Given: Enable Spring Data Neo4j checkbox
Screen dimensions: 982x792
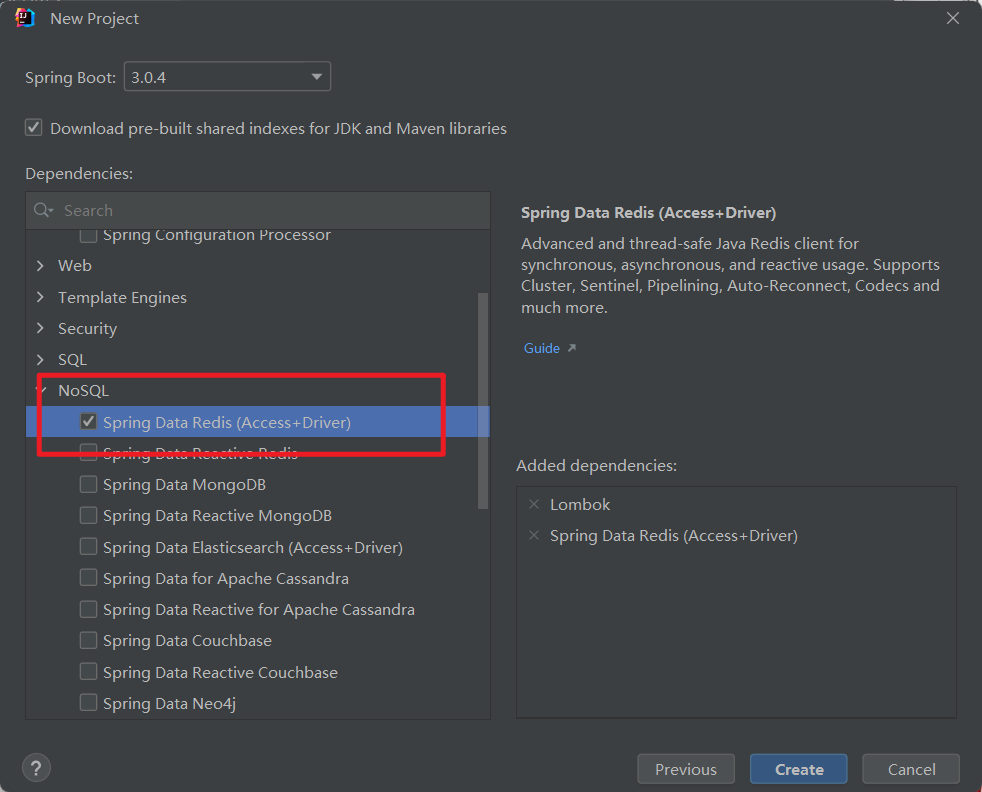Looking at the screenshot, I should [88, 702].
